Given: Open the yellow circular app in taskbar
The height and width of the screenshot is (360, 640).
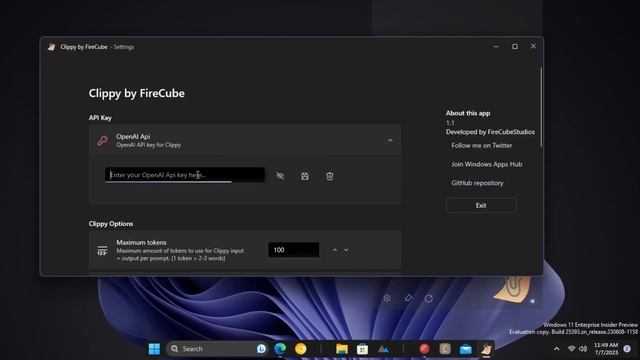Looking at the screenshot, I should point(301,349).
